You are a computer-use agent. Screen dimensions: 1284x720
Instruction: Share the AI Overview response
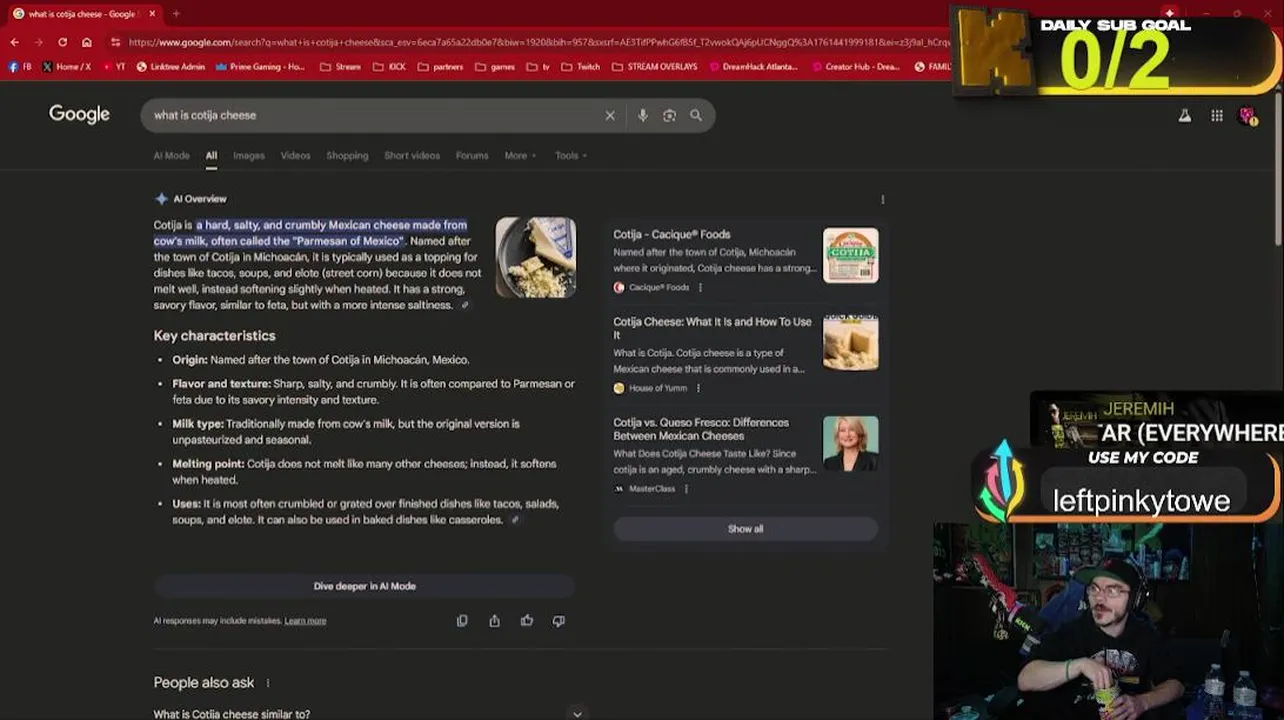494,621
